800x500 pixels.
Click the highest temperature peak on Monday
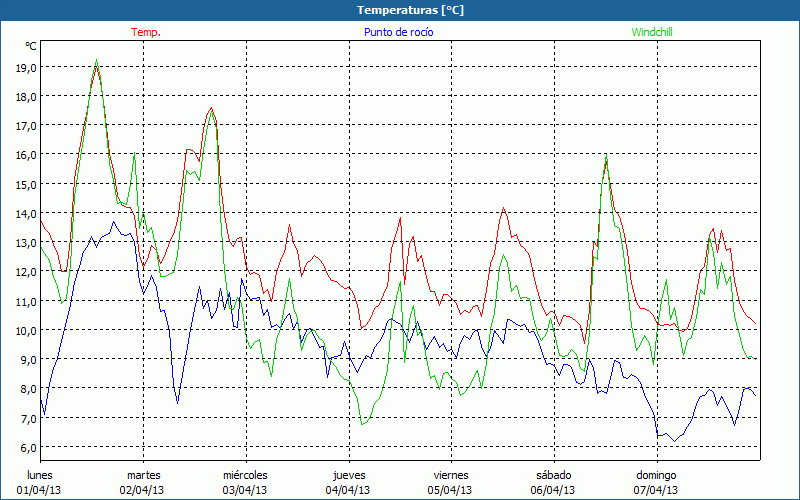pyautogui.click(x=96, y=61)
